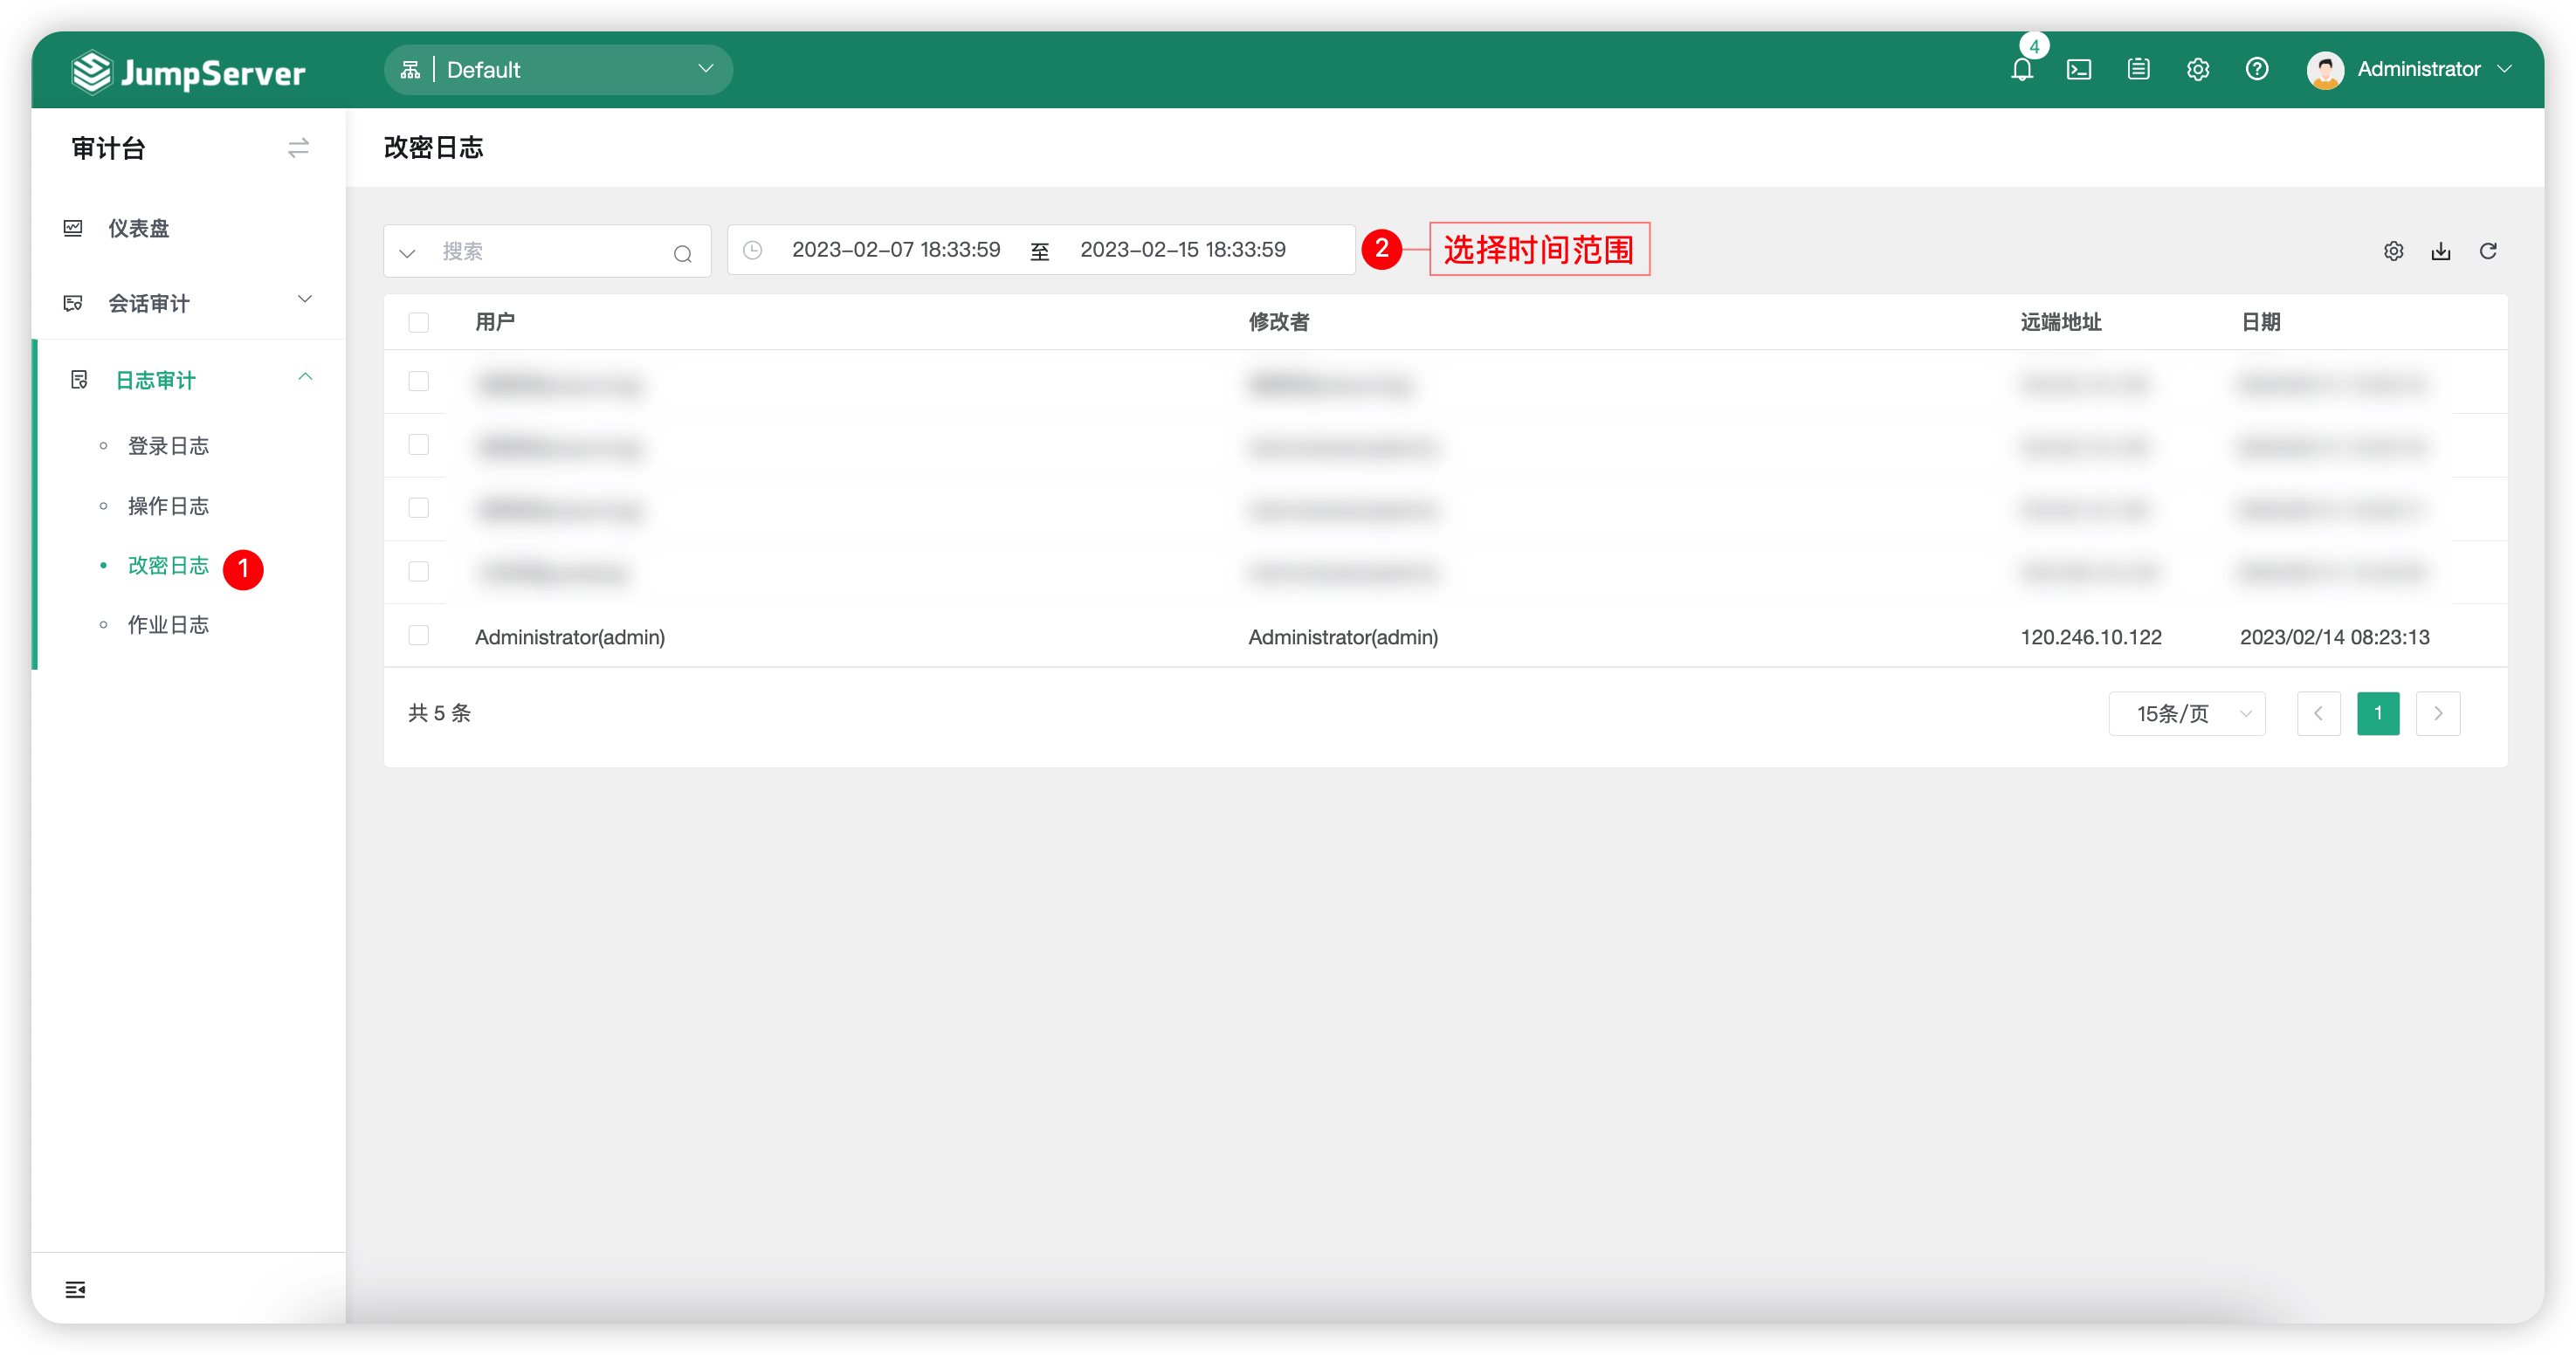
Task: Open the tickets list icon in header
Action: coord(2138,69)
